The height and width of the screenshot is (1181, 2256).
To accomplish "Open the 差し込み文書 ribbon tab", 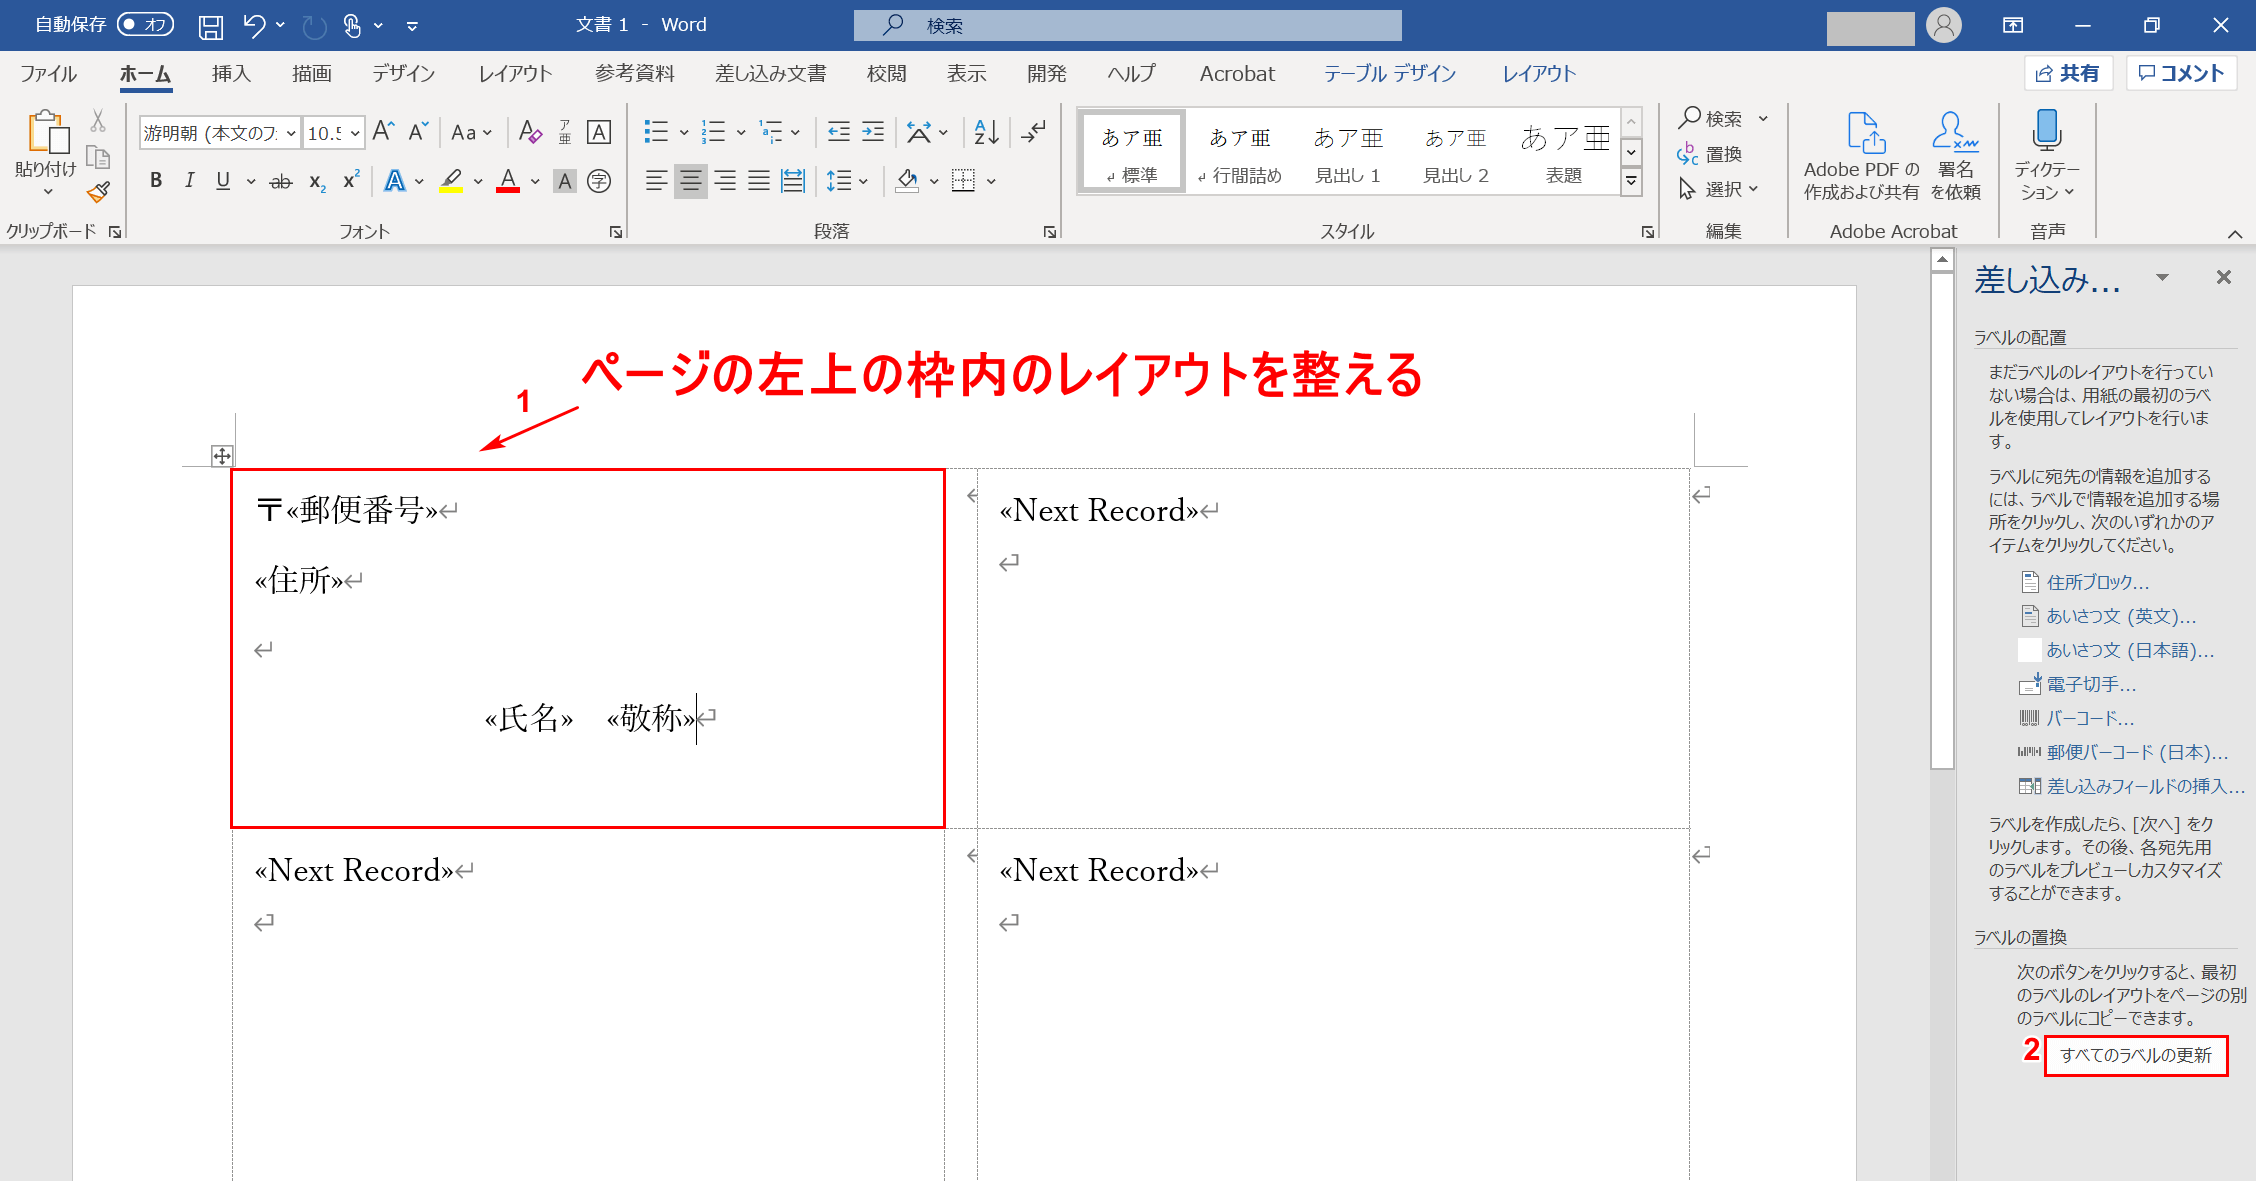I will pos(770,74).
